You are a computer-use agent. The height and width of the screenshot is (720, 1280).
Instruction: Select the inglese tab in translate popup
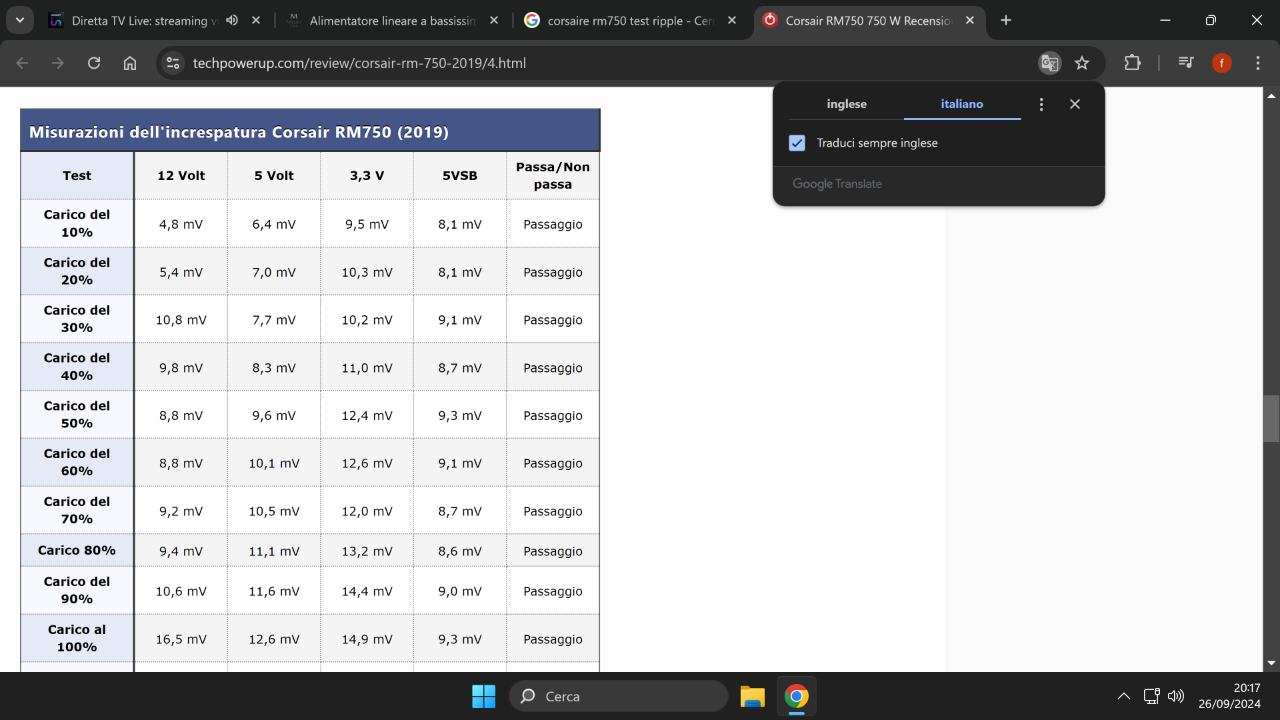[x=846, y=104]
